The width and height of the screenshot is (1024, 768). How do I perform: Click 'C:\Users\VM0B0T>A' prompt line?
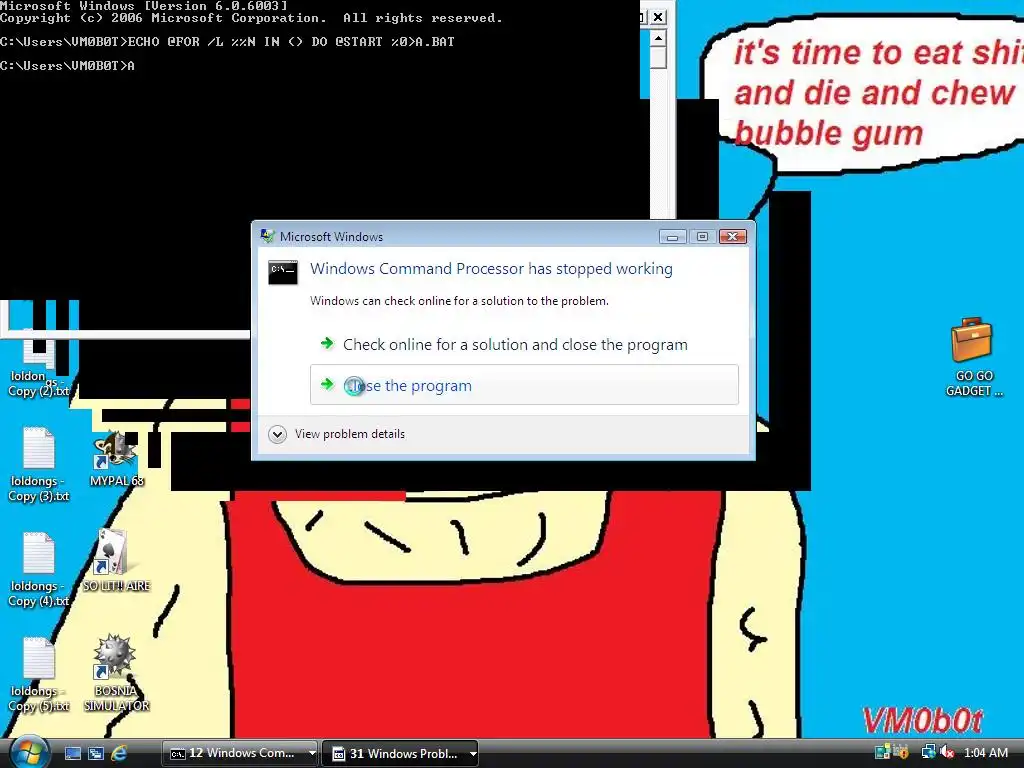click(67, 65)
